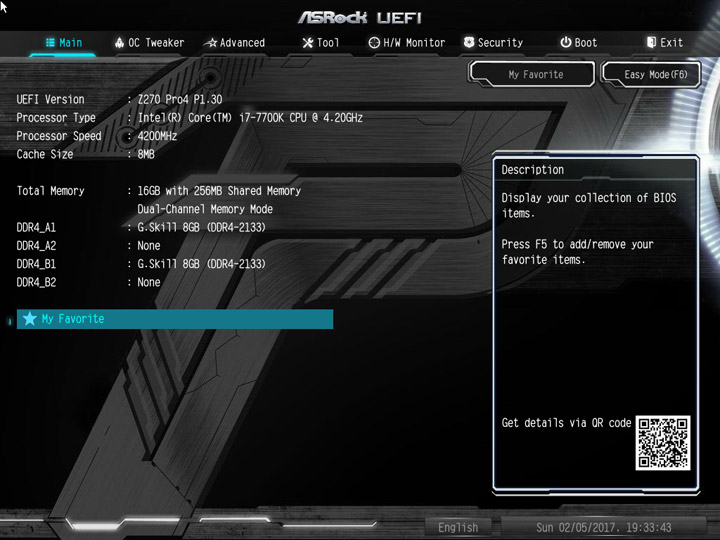720x540 pixels.
Task: Open the Exit tab
Action: tap(664, 43)
